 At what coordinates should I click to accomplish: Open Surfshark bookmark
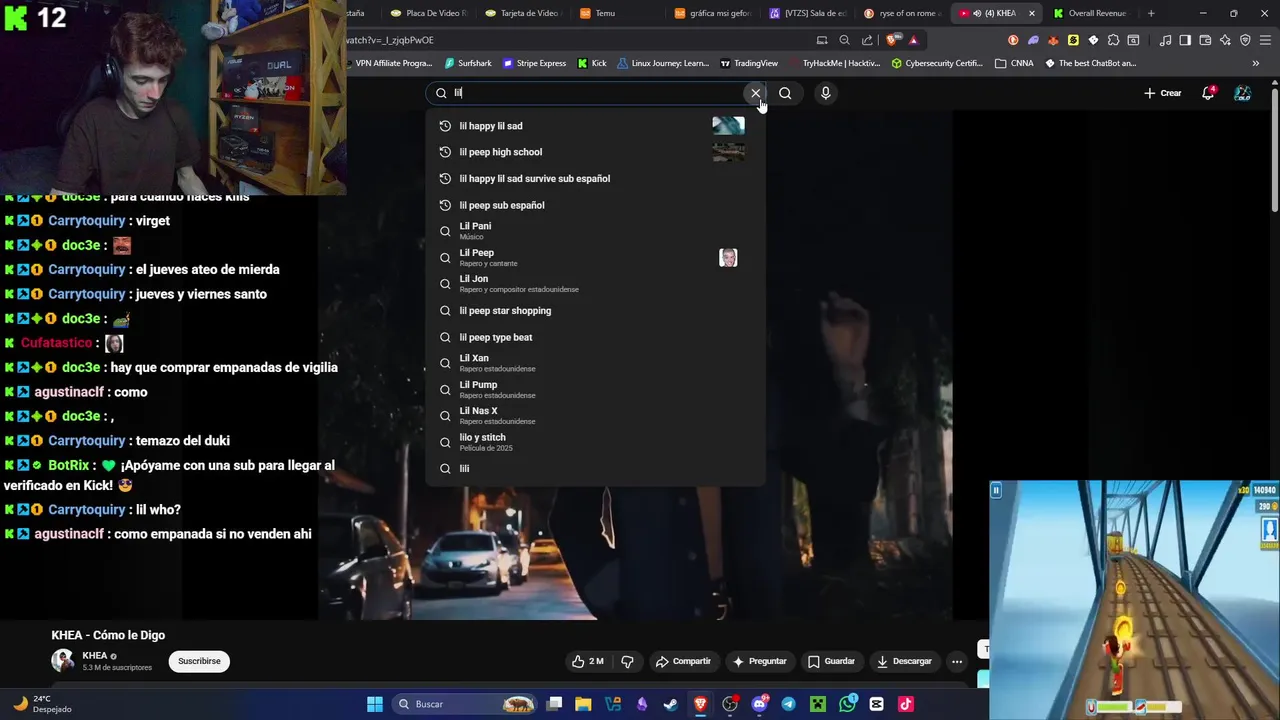[x=468, y=63]
